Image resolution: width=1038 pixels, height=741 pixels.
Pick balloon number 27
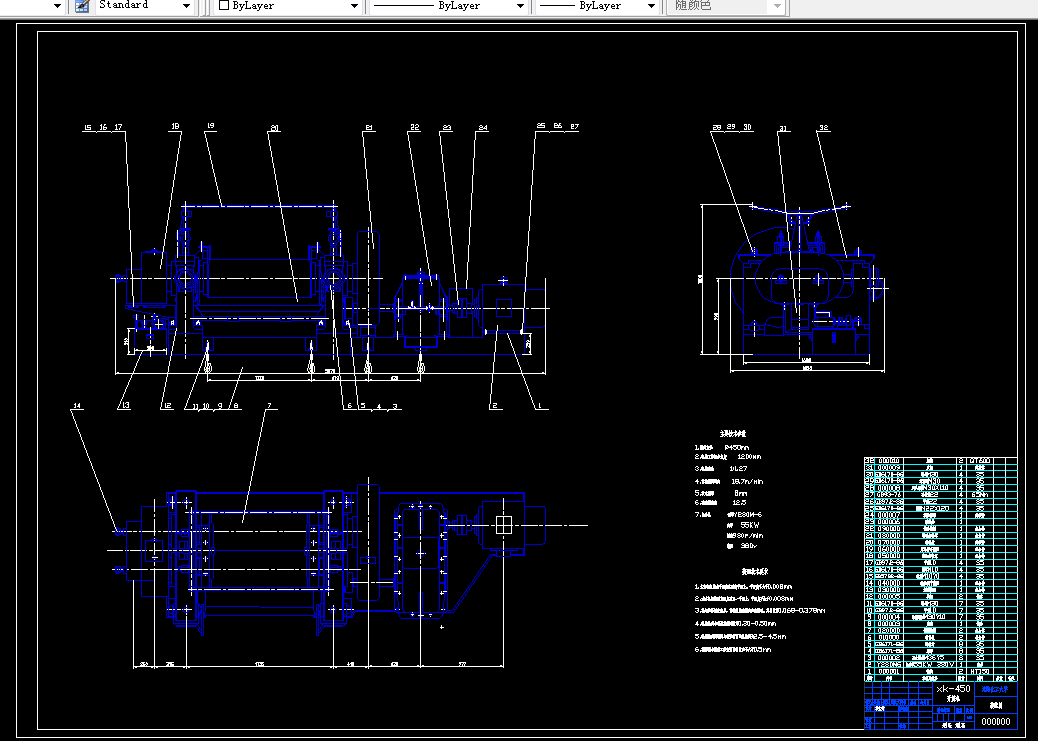pos(574,126)
